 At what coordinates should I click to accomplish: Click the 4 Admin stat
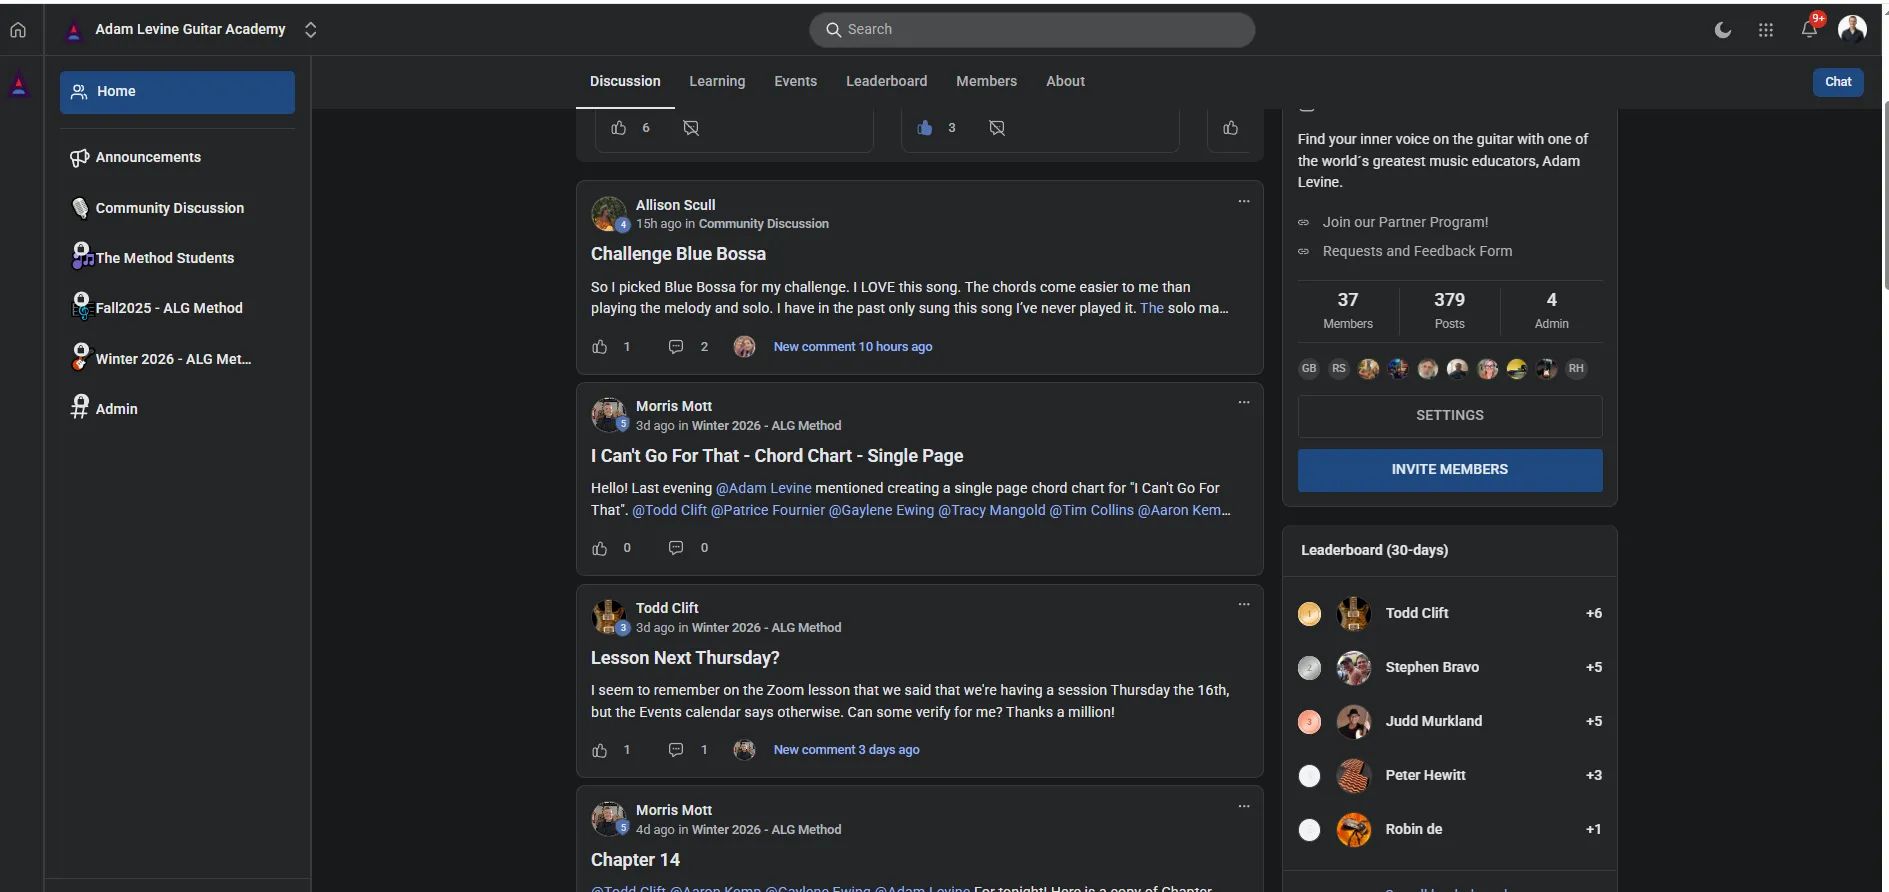point(1551,310)
